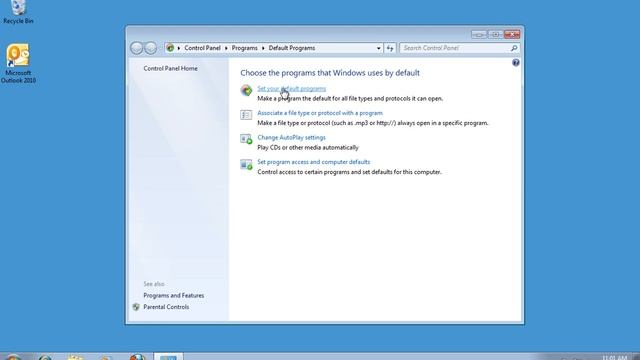
Task: Click the heading 'Choose the programs that Windows uses by default'
Action: [330, 73]
